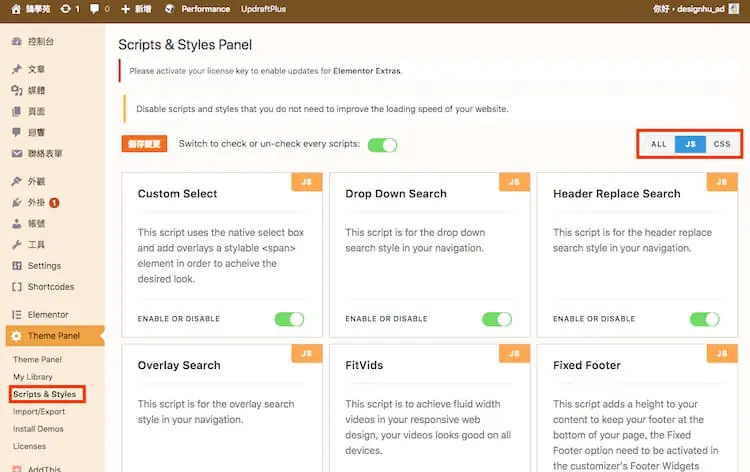Open Licenses submenu link

click(29, 446)
